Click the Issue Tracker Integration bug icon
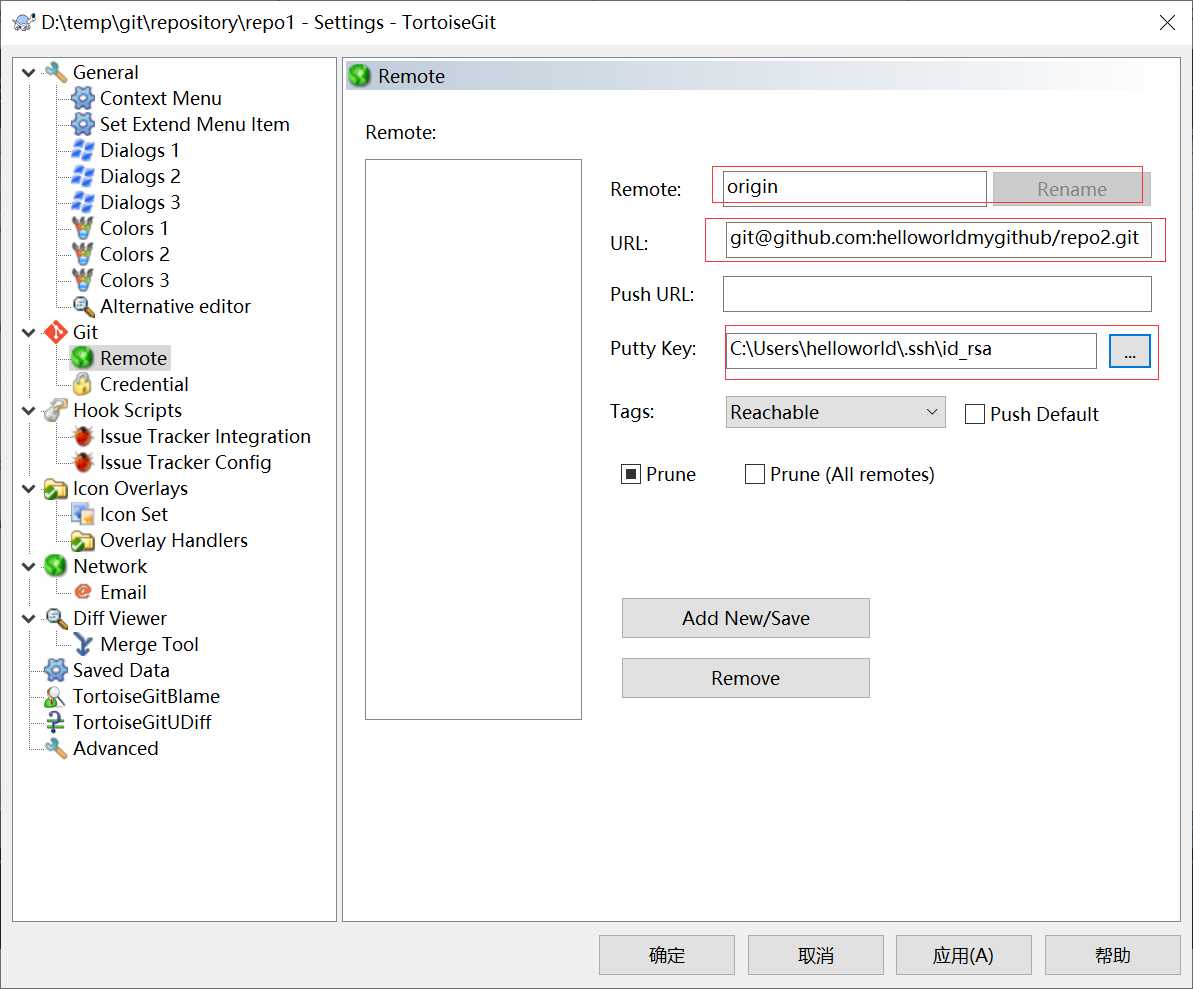Viewport: 1193px width, 989px height. tap(82, 437)
